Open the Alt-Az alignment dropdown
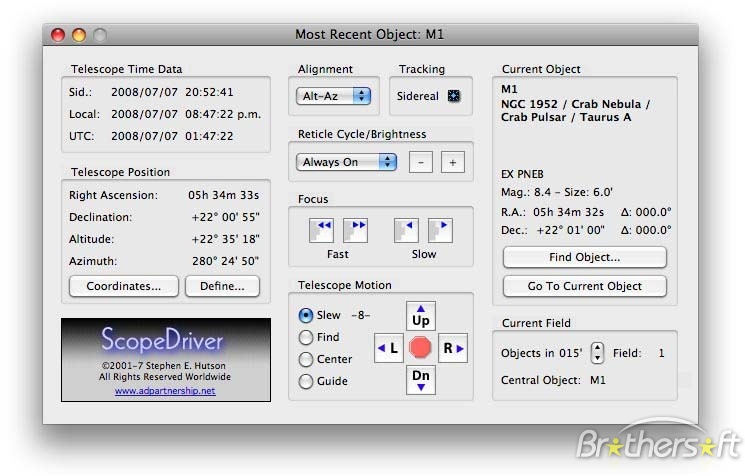This screenshot has height=476, width=745. click(x=333, y=96)
